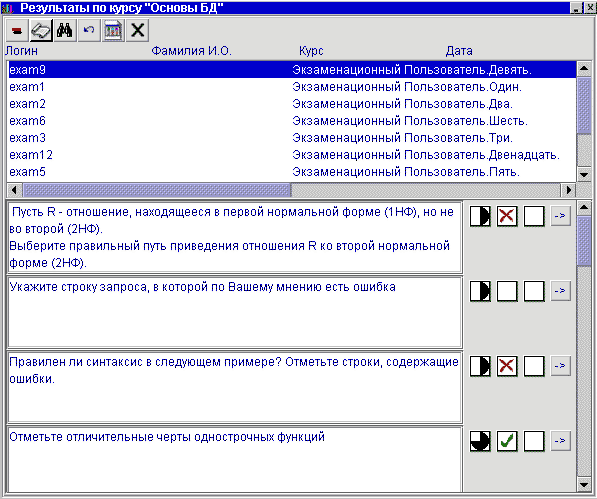The height and width of the screenshot is (499, 597).
Task: Click the black X toolbar icon
Action: [x=137, y=30]
